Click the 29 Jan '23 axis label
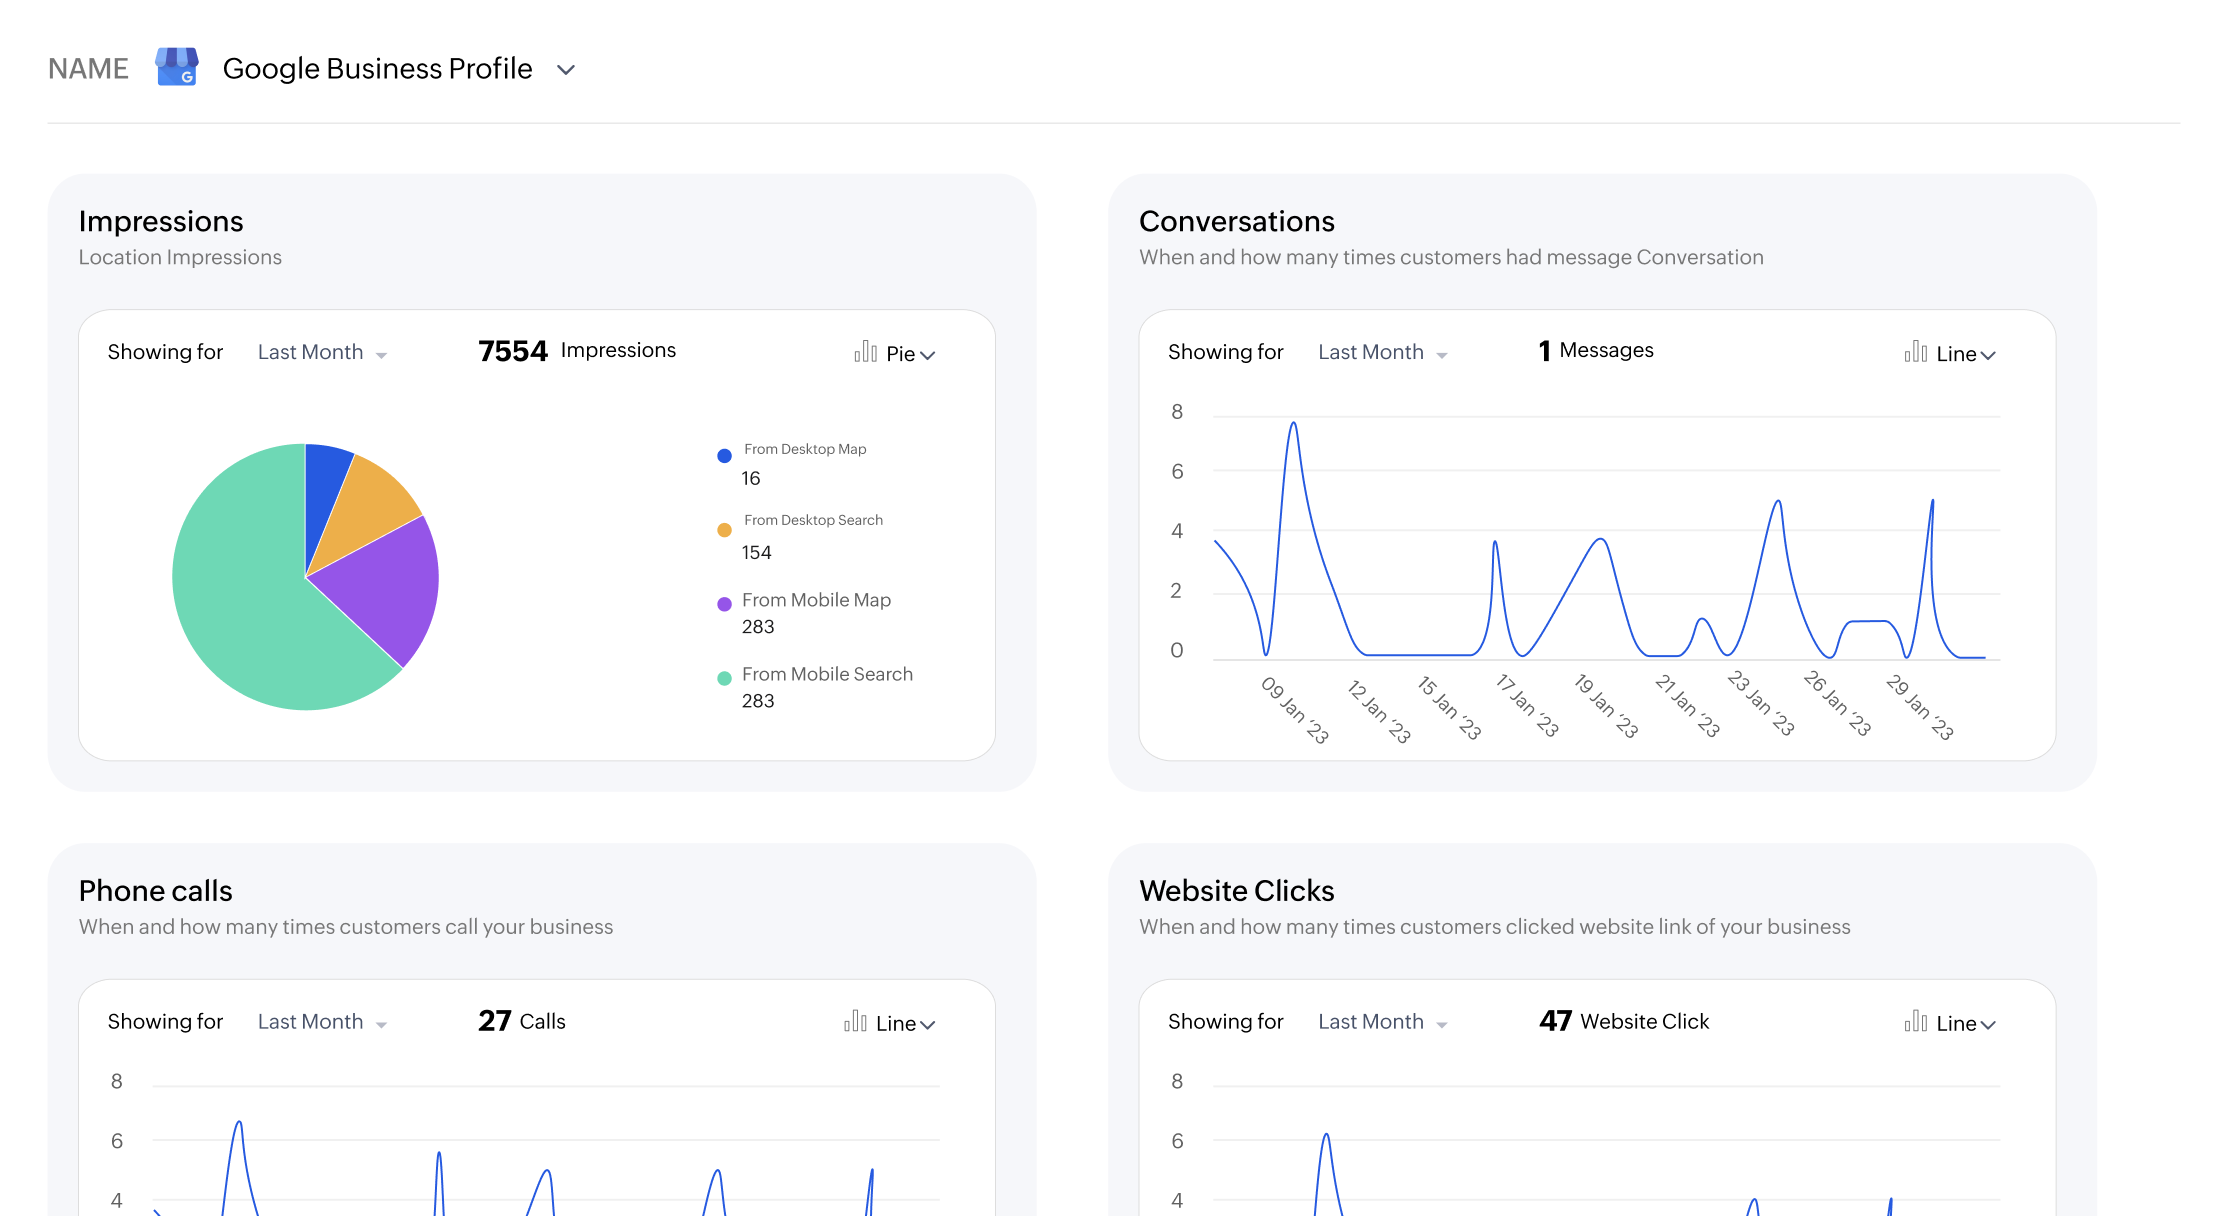Screen dimensions: 2240x1216 1919,707
